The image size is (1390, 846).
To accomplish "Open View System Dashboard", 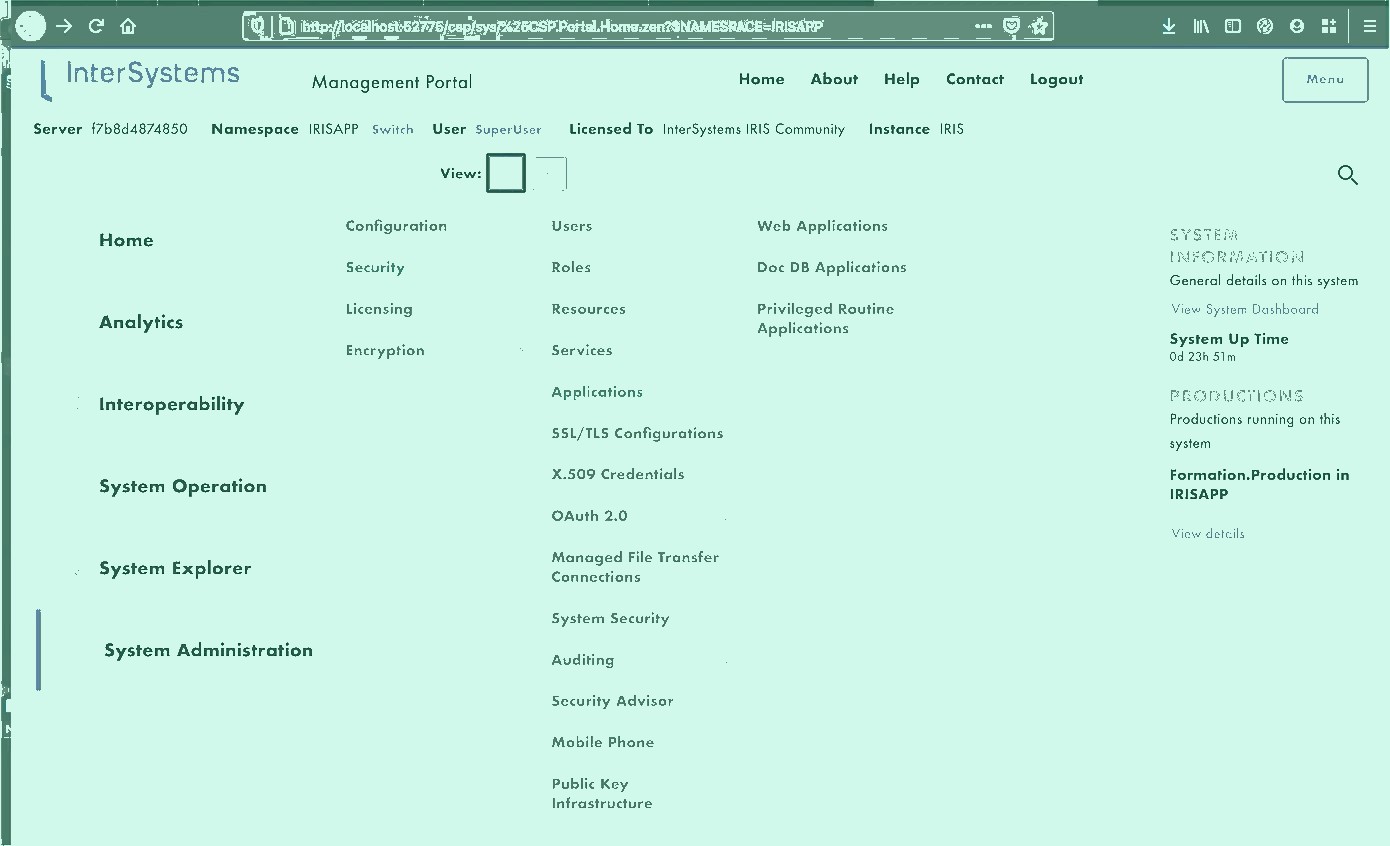I will click(1244, 309).
